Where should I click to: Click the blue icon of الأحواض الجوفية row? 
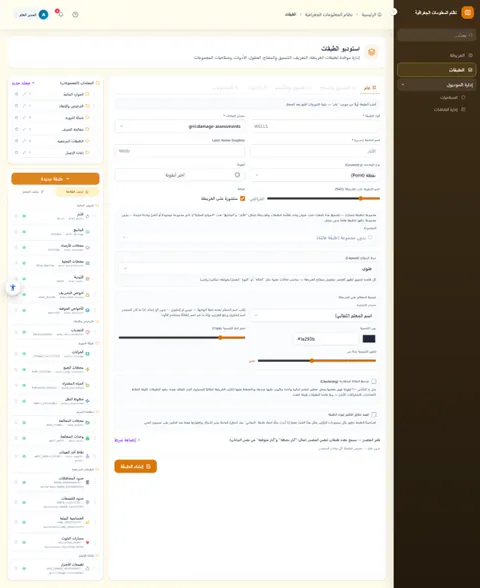pos(87,310)
